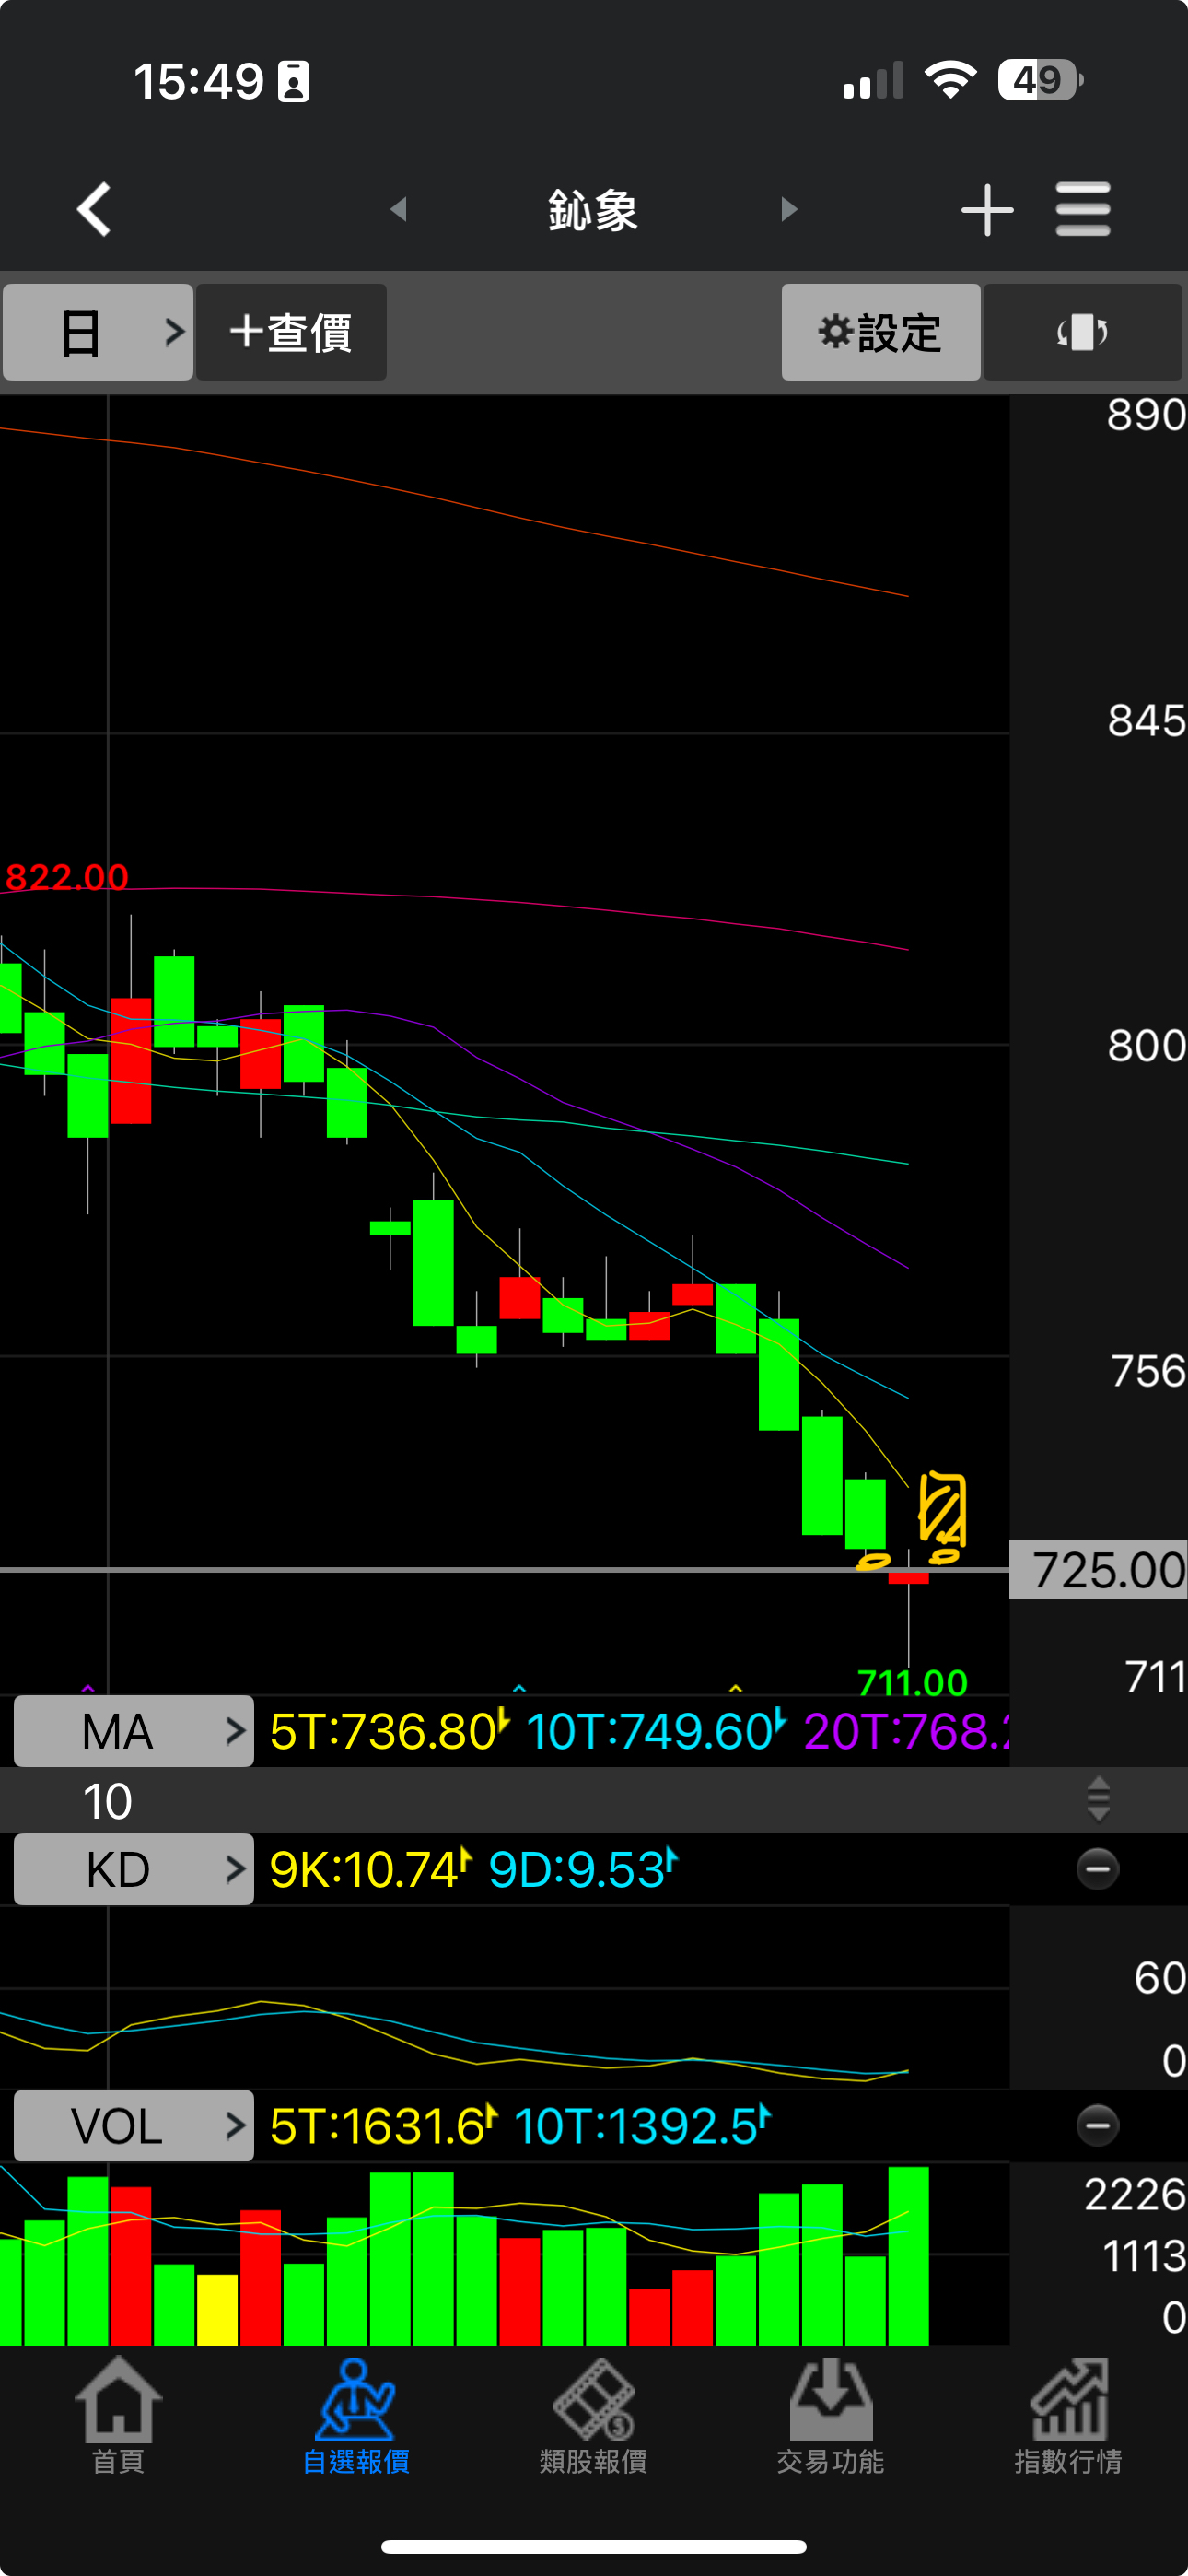The image size is (1188, 2576).
Task: Open the 交易功能 trading tab
Action: pos(831,2415)
